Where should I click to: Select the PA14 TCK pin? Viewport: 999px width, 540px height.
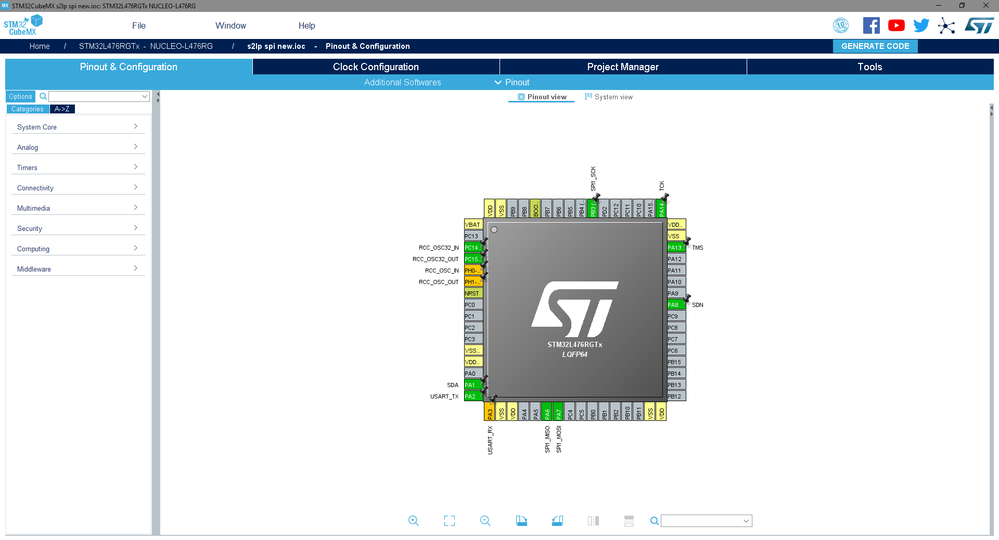661,208
